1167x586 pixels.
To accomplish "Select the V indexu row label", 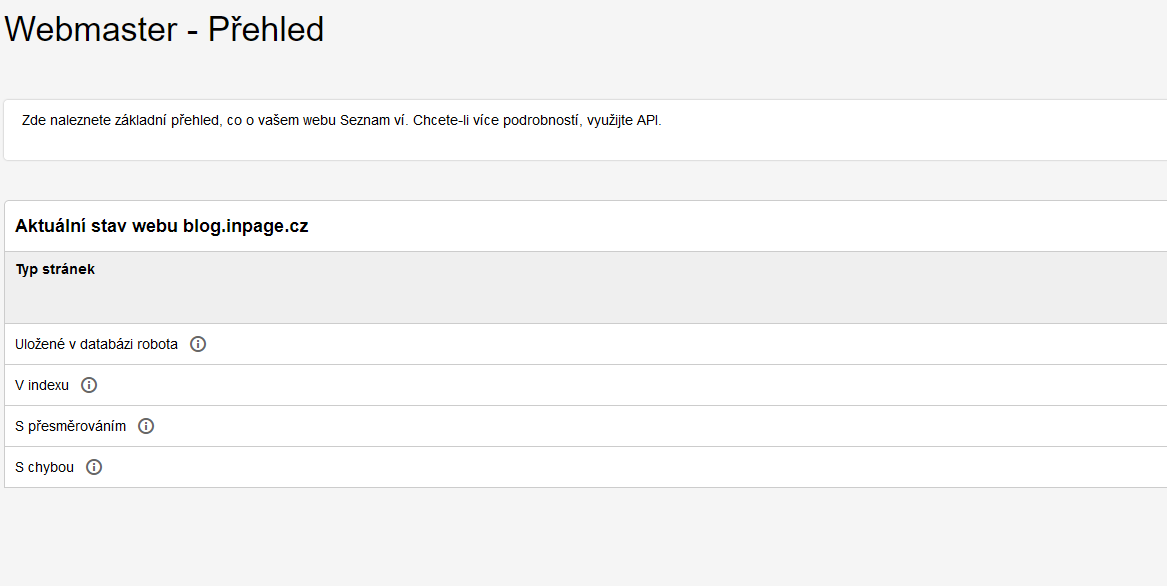I will 42,385.
